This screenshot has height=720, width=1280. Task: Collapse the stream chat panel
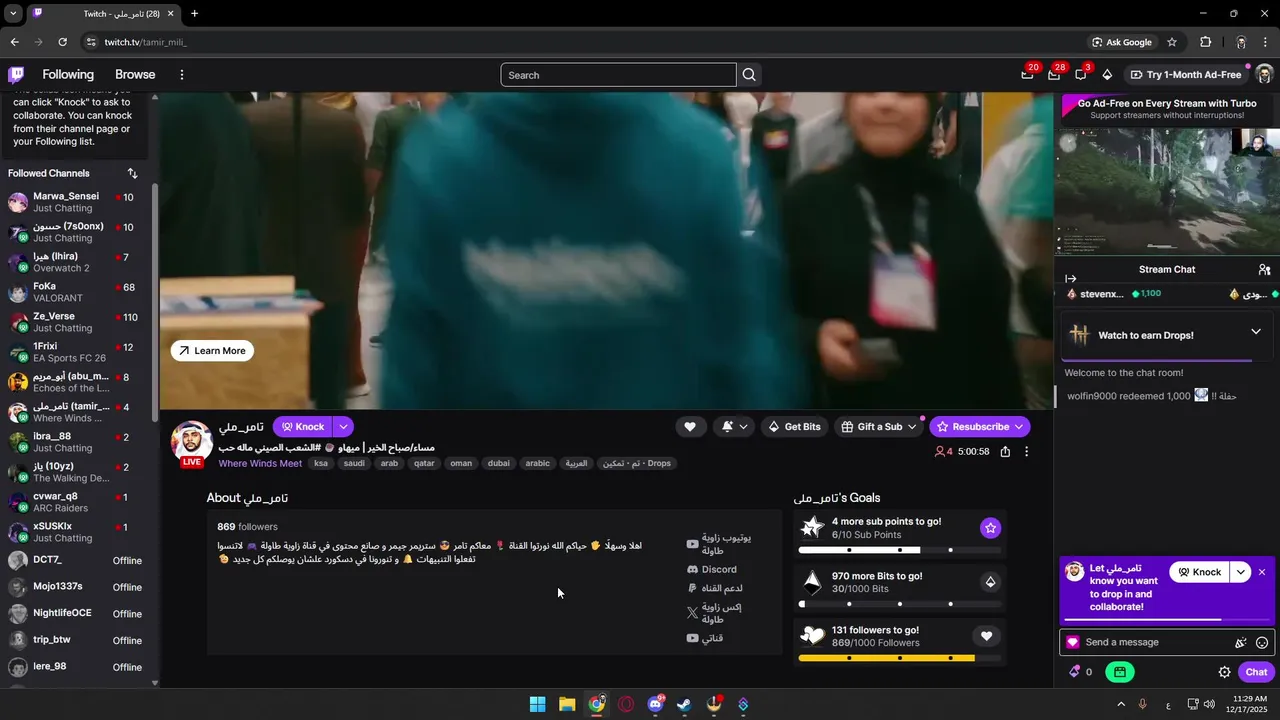click(x=1071, y=279)
